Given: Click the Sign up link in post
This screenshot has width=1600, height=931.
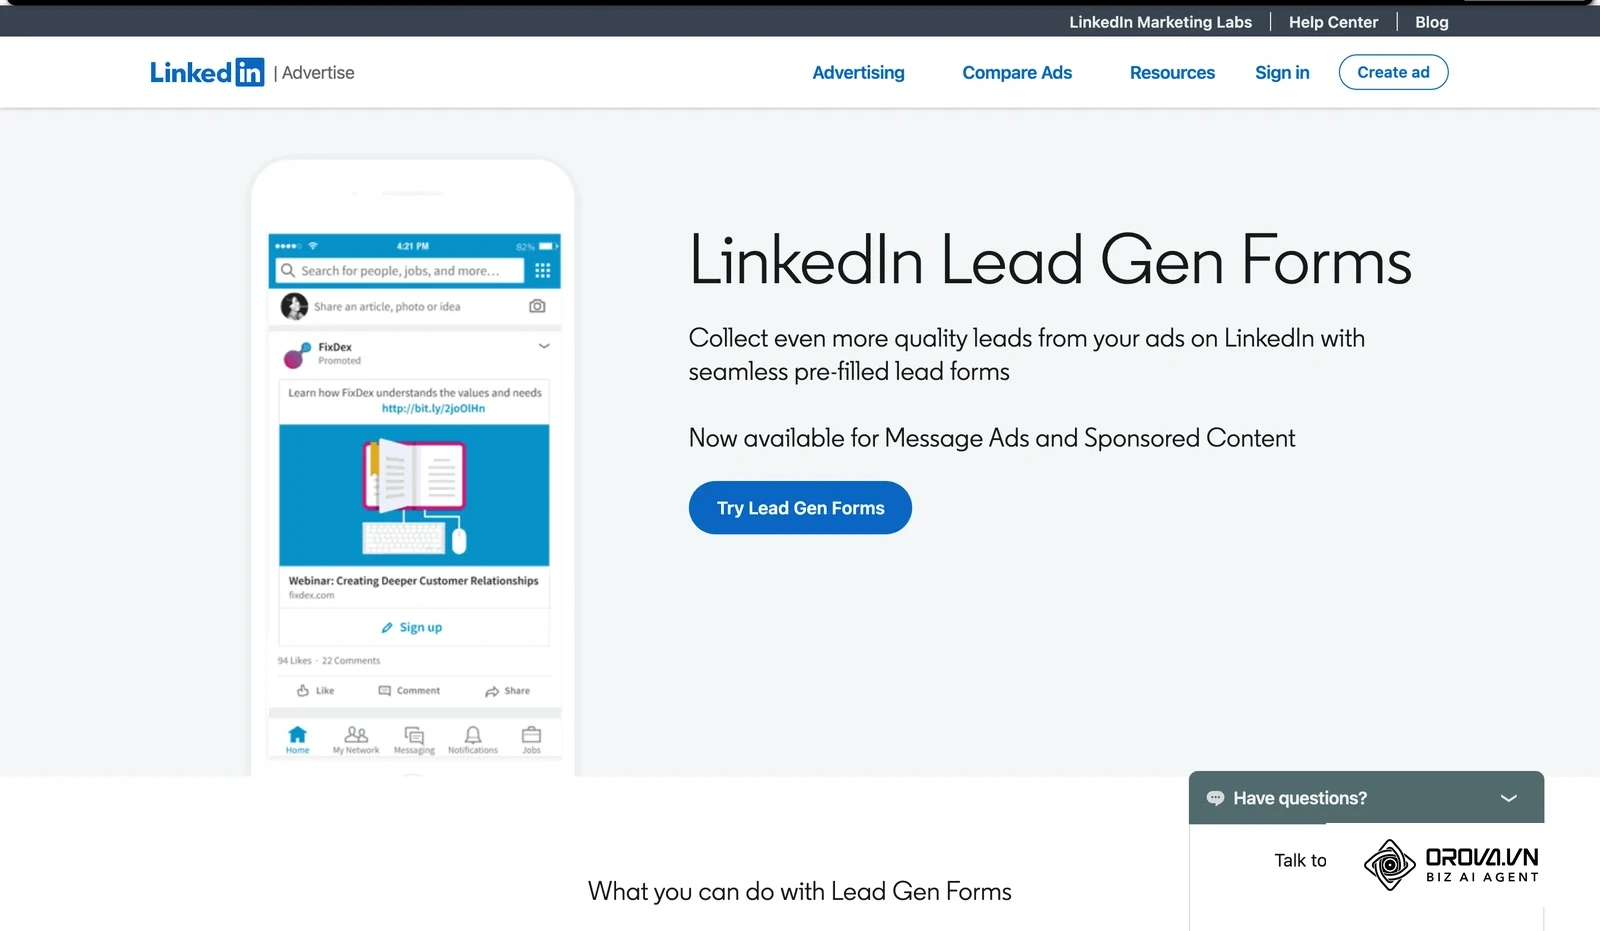Looking at the screenshot, I should 412,628.
